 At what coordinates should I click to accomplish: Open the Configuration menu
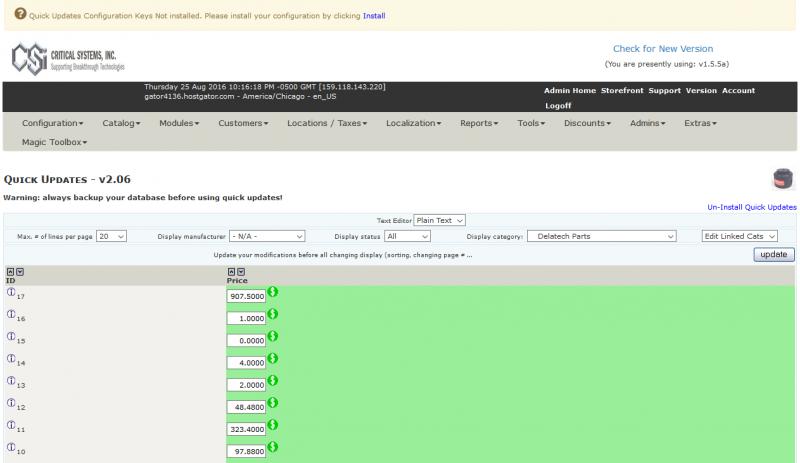(53, 123)
